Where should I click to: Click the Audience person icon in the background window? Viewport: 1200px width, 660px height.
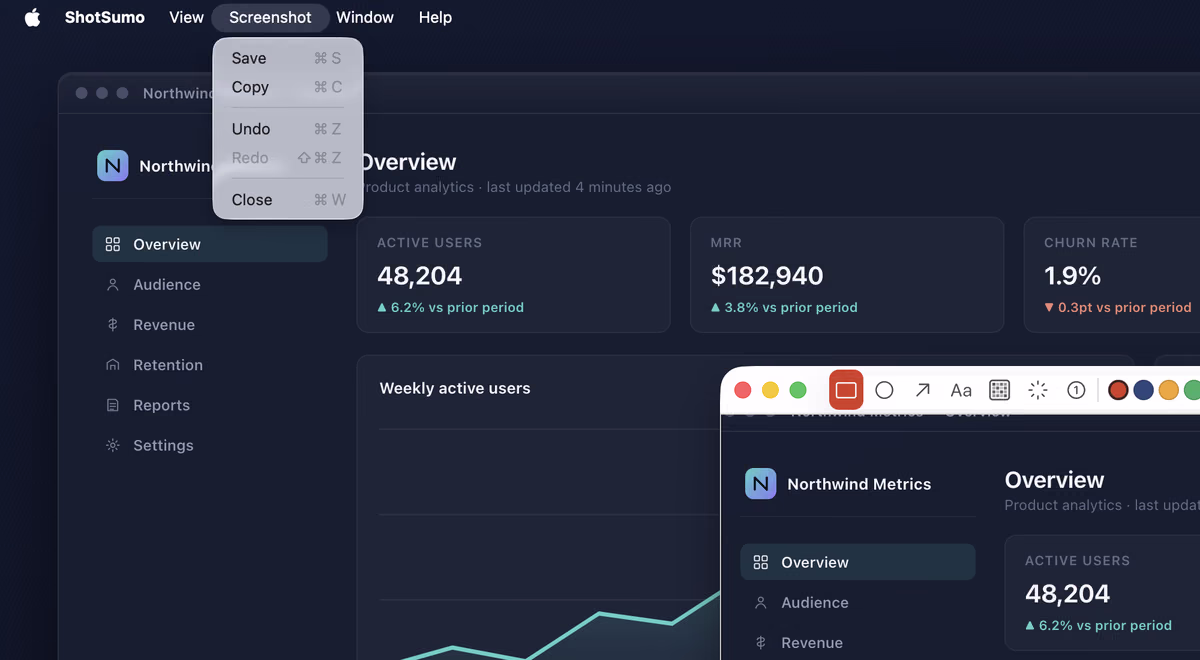tap(113, 285)
